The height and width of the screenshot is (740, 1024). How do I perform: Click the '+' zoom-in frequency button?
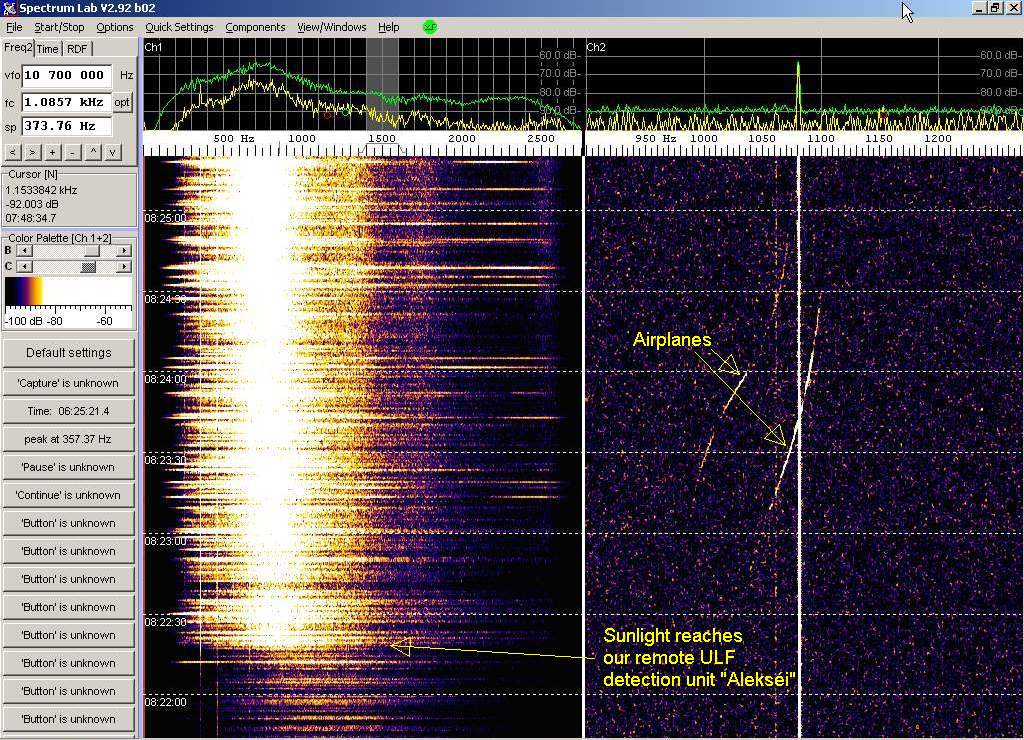[x=50, y=152]
